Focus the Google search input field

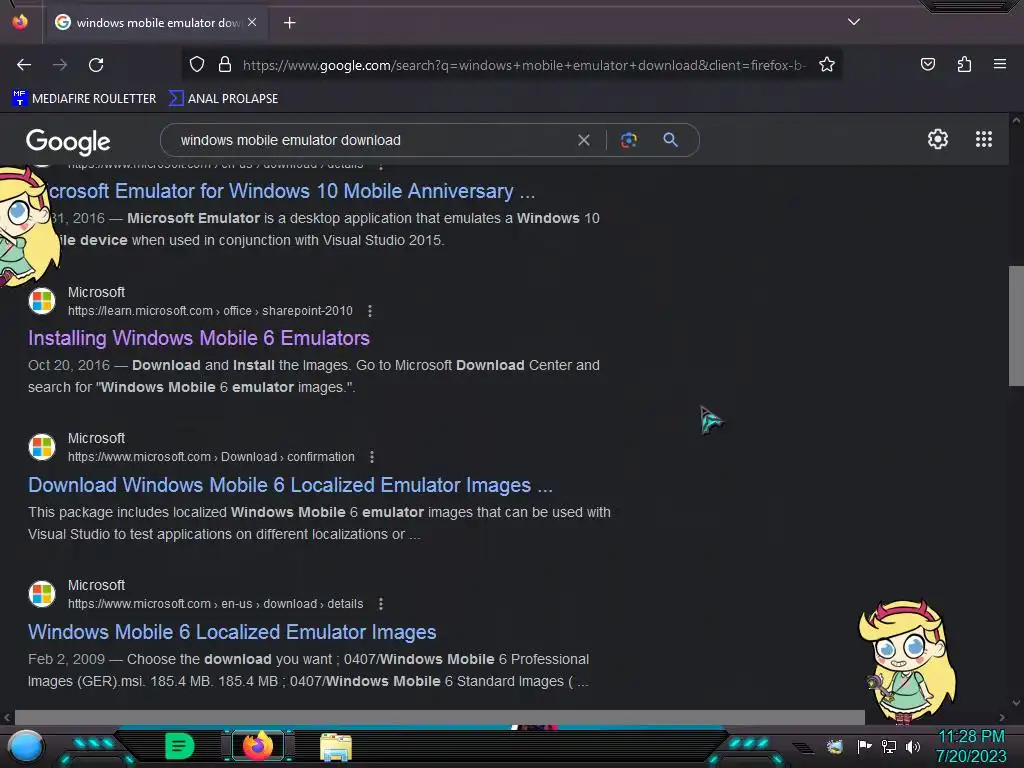(x=372, y=140)
